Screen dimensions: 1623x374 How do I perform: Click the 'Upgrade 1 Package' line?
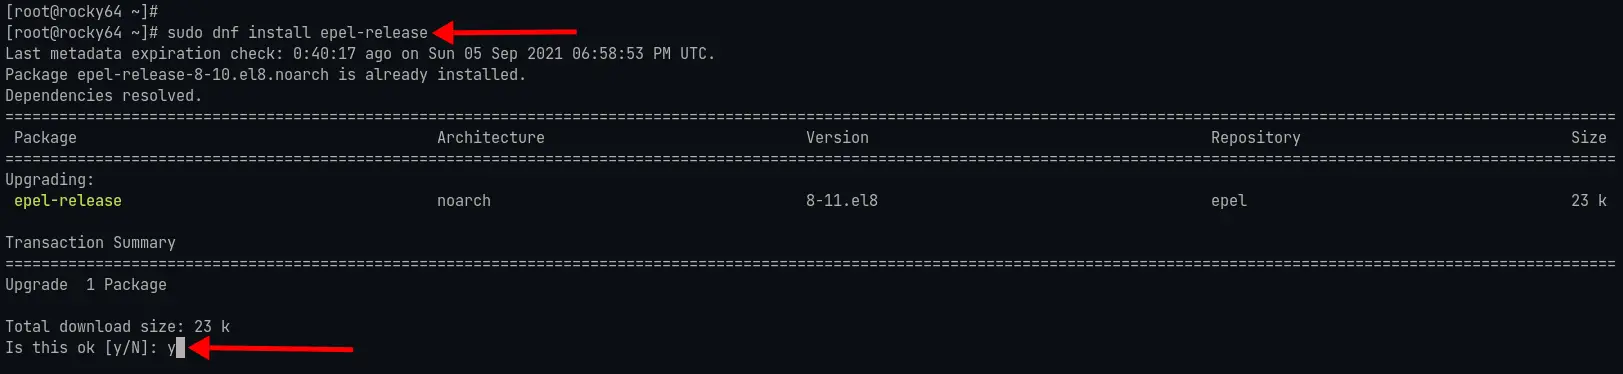[86, 285]
